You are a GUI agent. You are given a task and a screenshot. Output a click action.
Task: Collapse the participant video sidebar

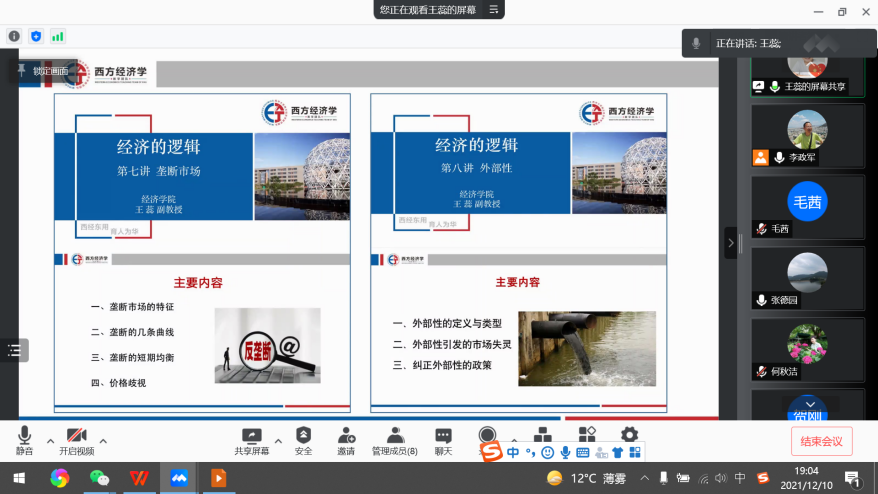pyautogui.click(x=731, y=243)
